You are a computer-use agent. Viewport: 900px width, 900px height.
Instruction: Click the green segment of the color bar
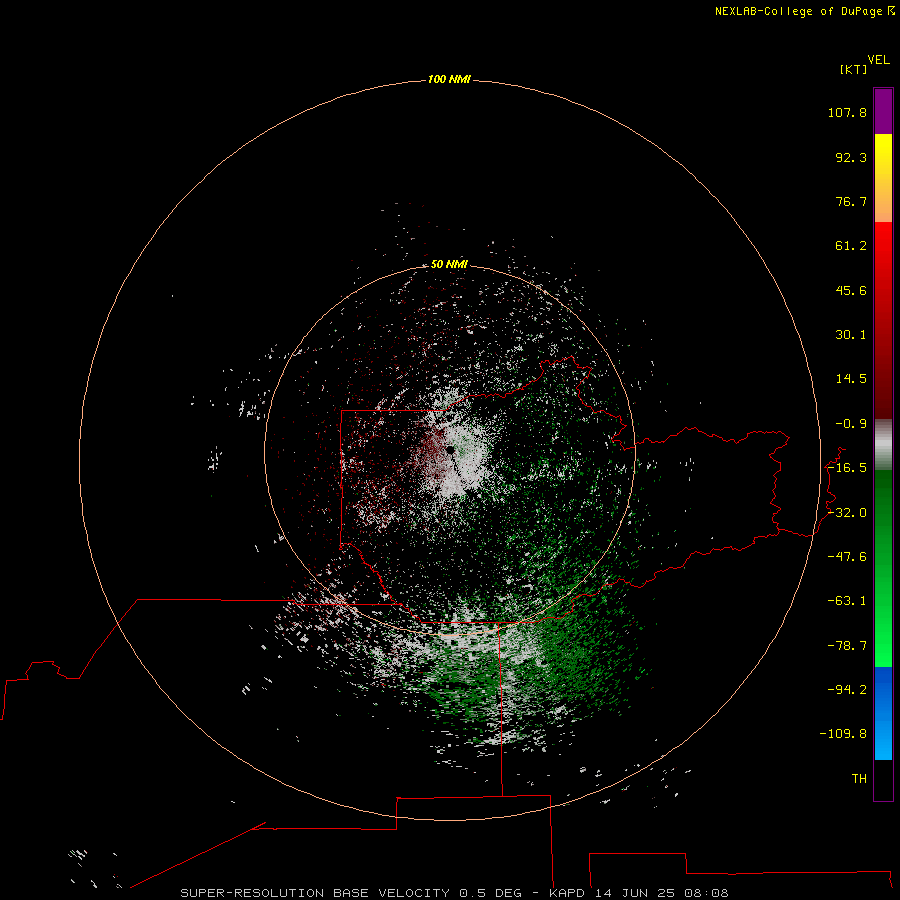click(x=883, y=568)
